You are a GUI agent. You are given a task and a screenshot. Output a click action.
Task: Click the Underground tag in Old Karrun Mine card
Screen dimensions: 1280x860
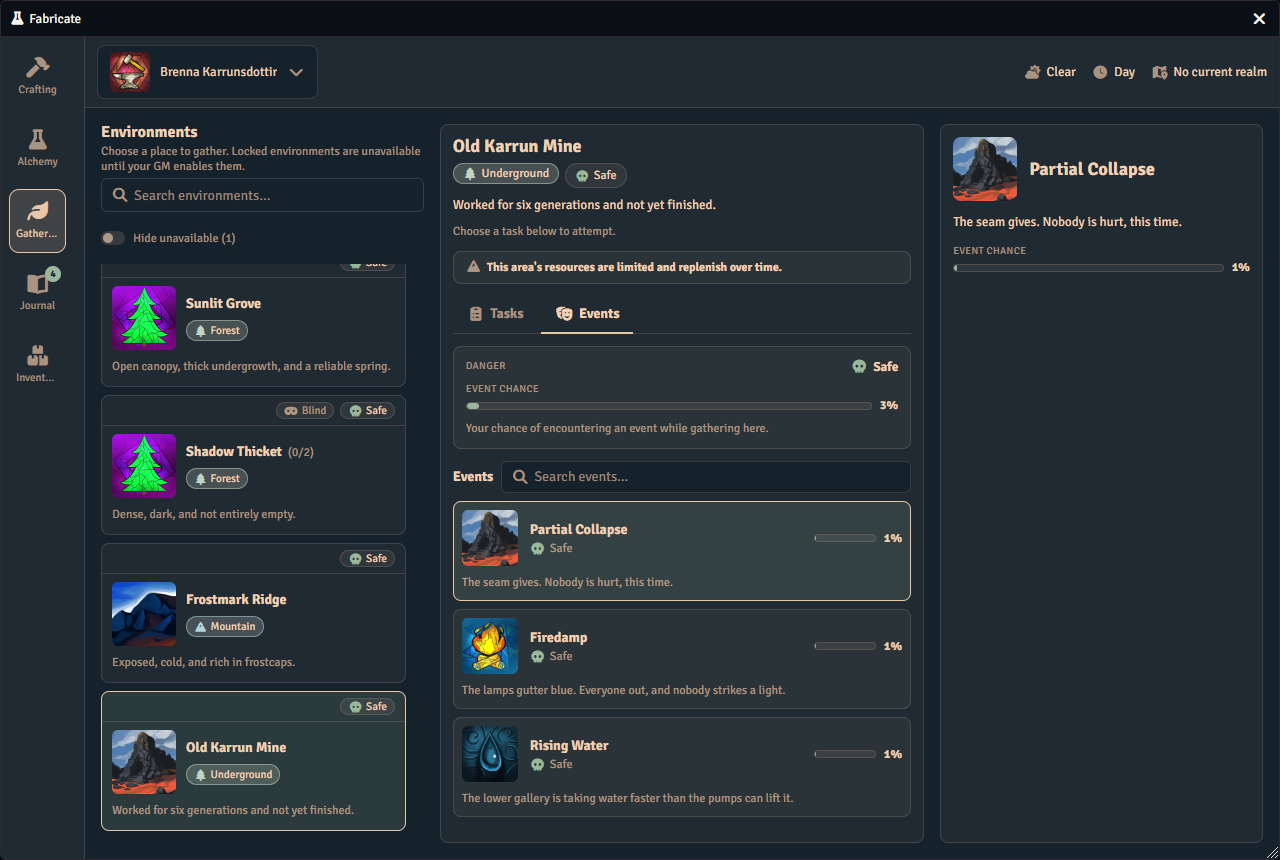tap(233, 774)
